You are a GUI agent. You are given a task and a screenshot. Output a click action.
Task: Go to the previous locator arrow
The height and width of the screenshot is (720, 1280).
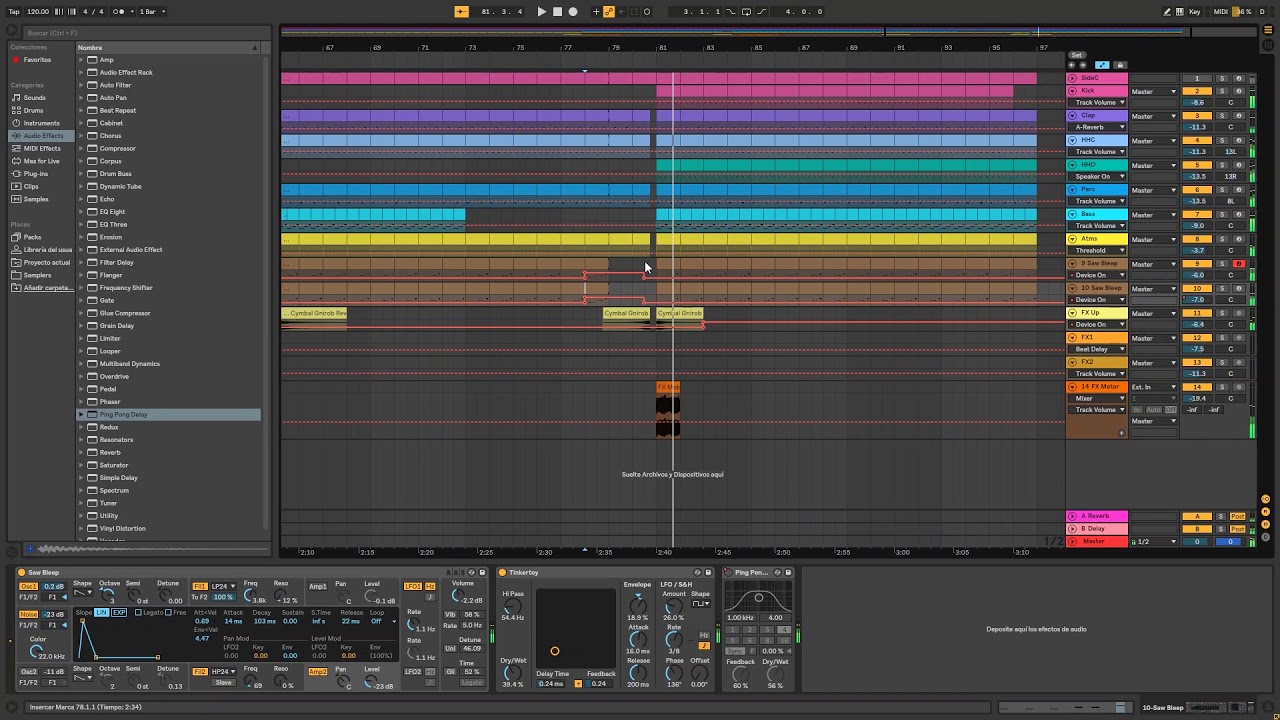point(1073,65)
